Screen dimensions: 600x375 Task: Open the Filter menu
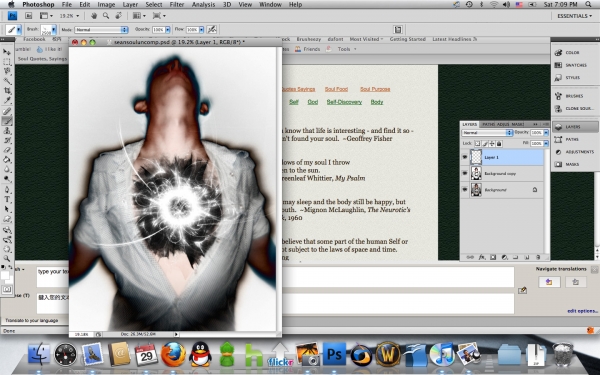(177, 5)
